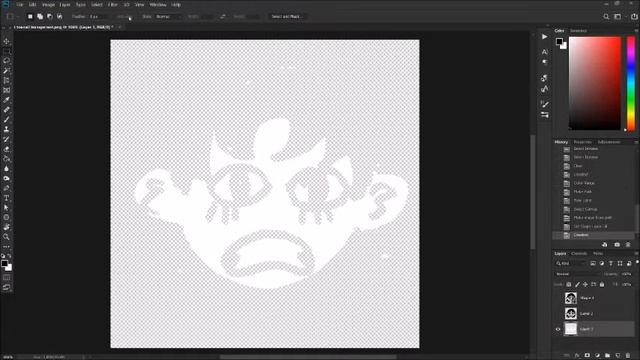
Task: Hide Layer 1 with eye icon
Action: click(558, 329)
